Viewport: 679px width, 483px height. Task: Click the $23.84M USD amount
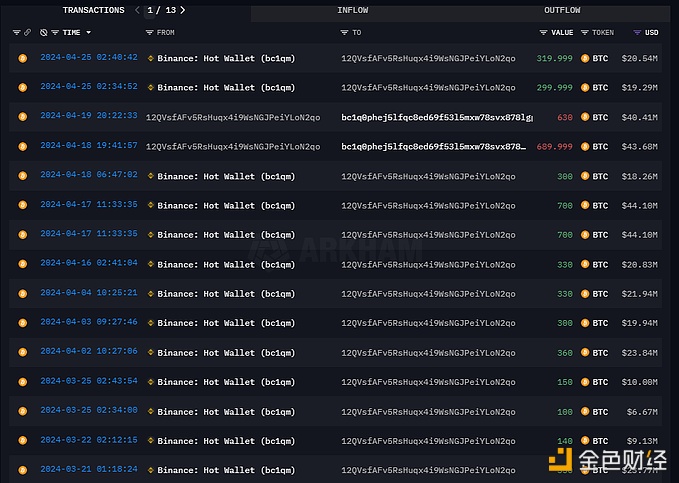(640, 353)
